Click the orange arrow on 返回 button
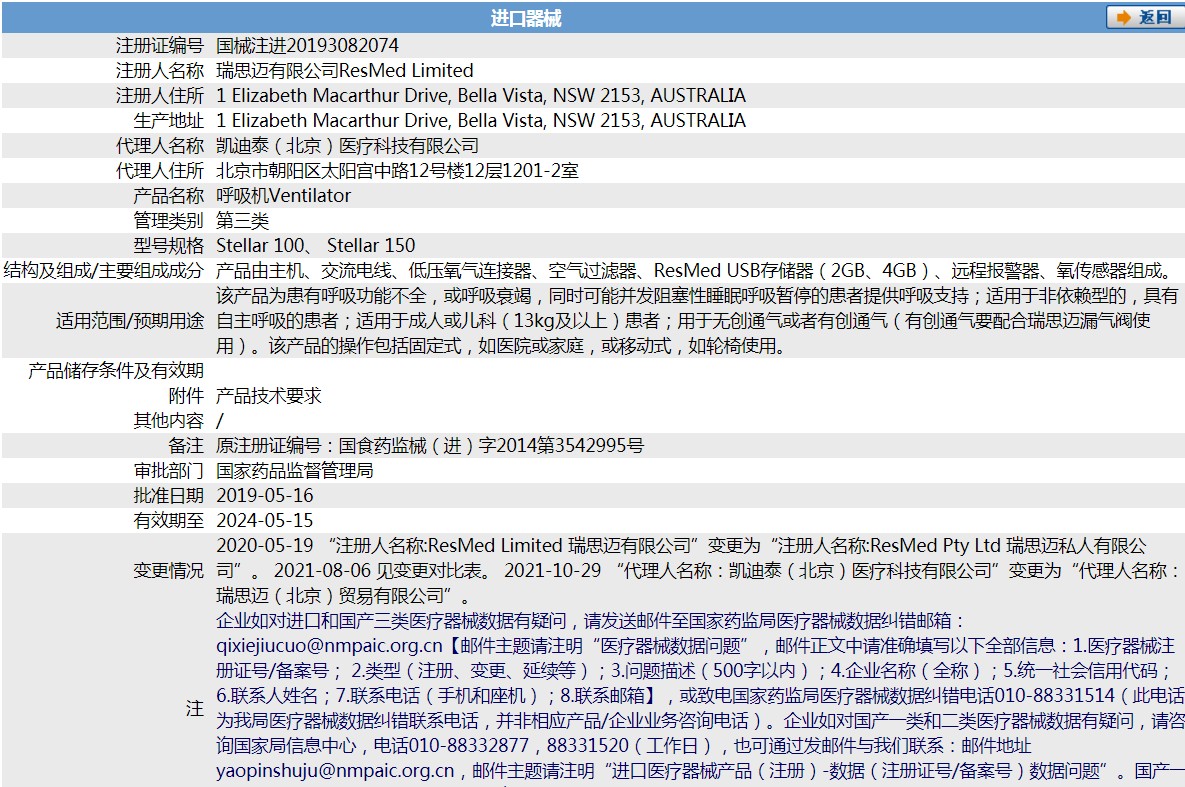Viewport: 1185px width, 787px height. point(1124,17)
